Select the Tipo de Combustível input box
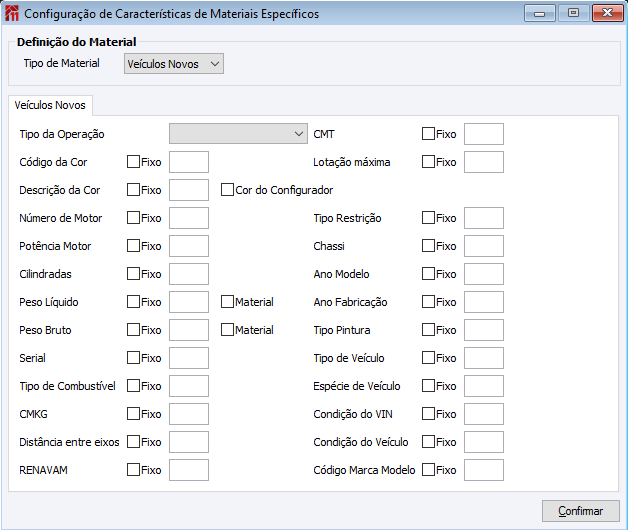Image resolution: width=628 pixels, height=530 pixels. (189, 386)
